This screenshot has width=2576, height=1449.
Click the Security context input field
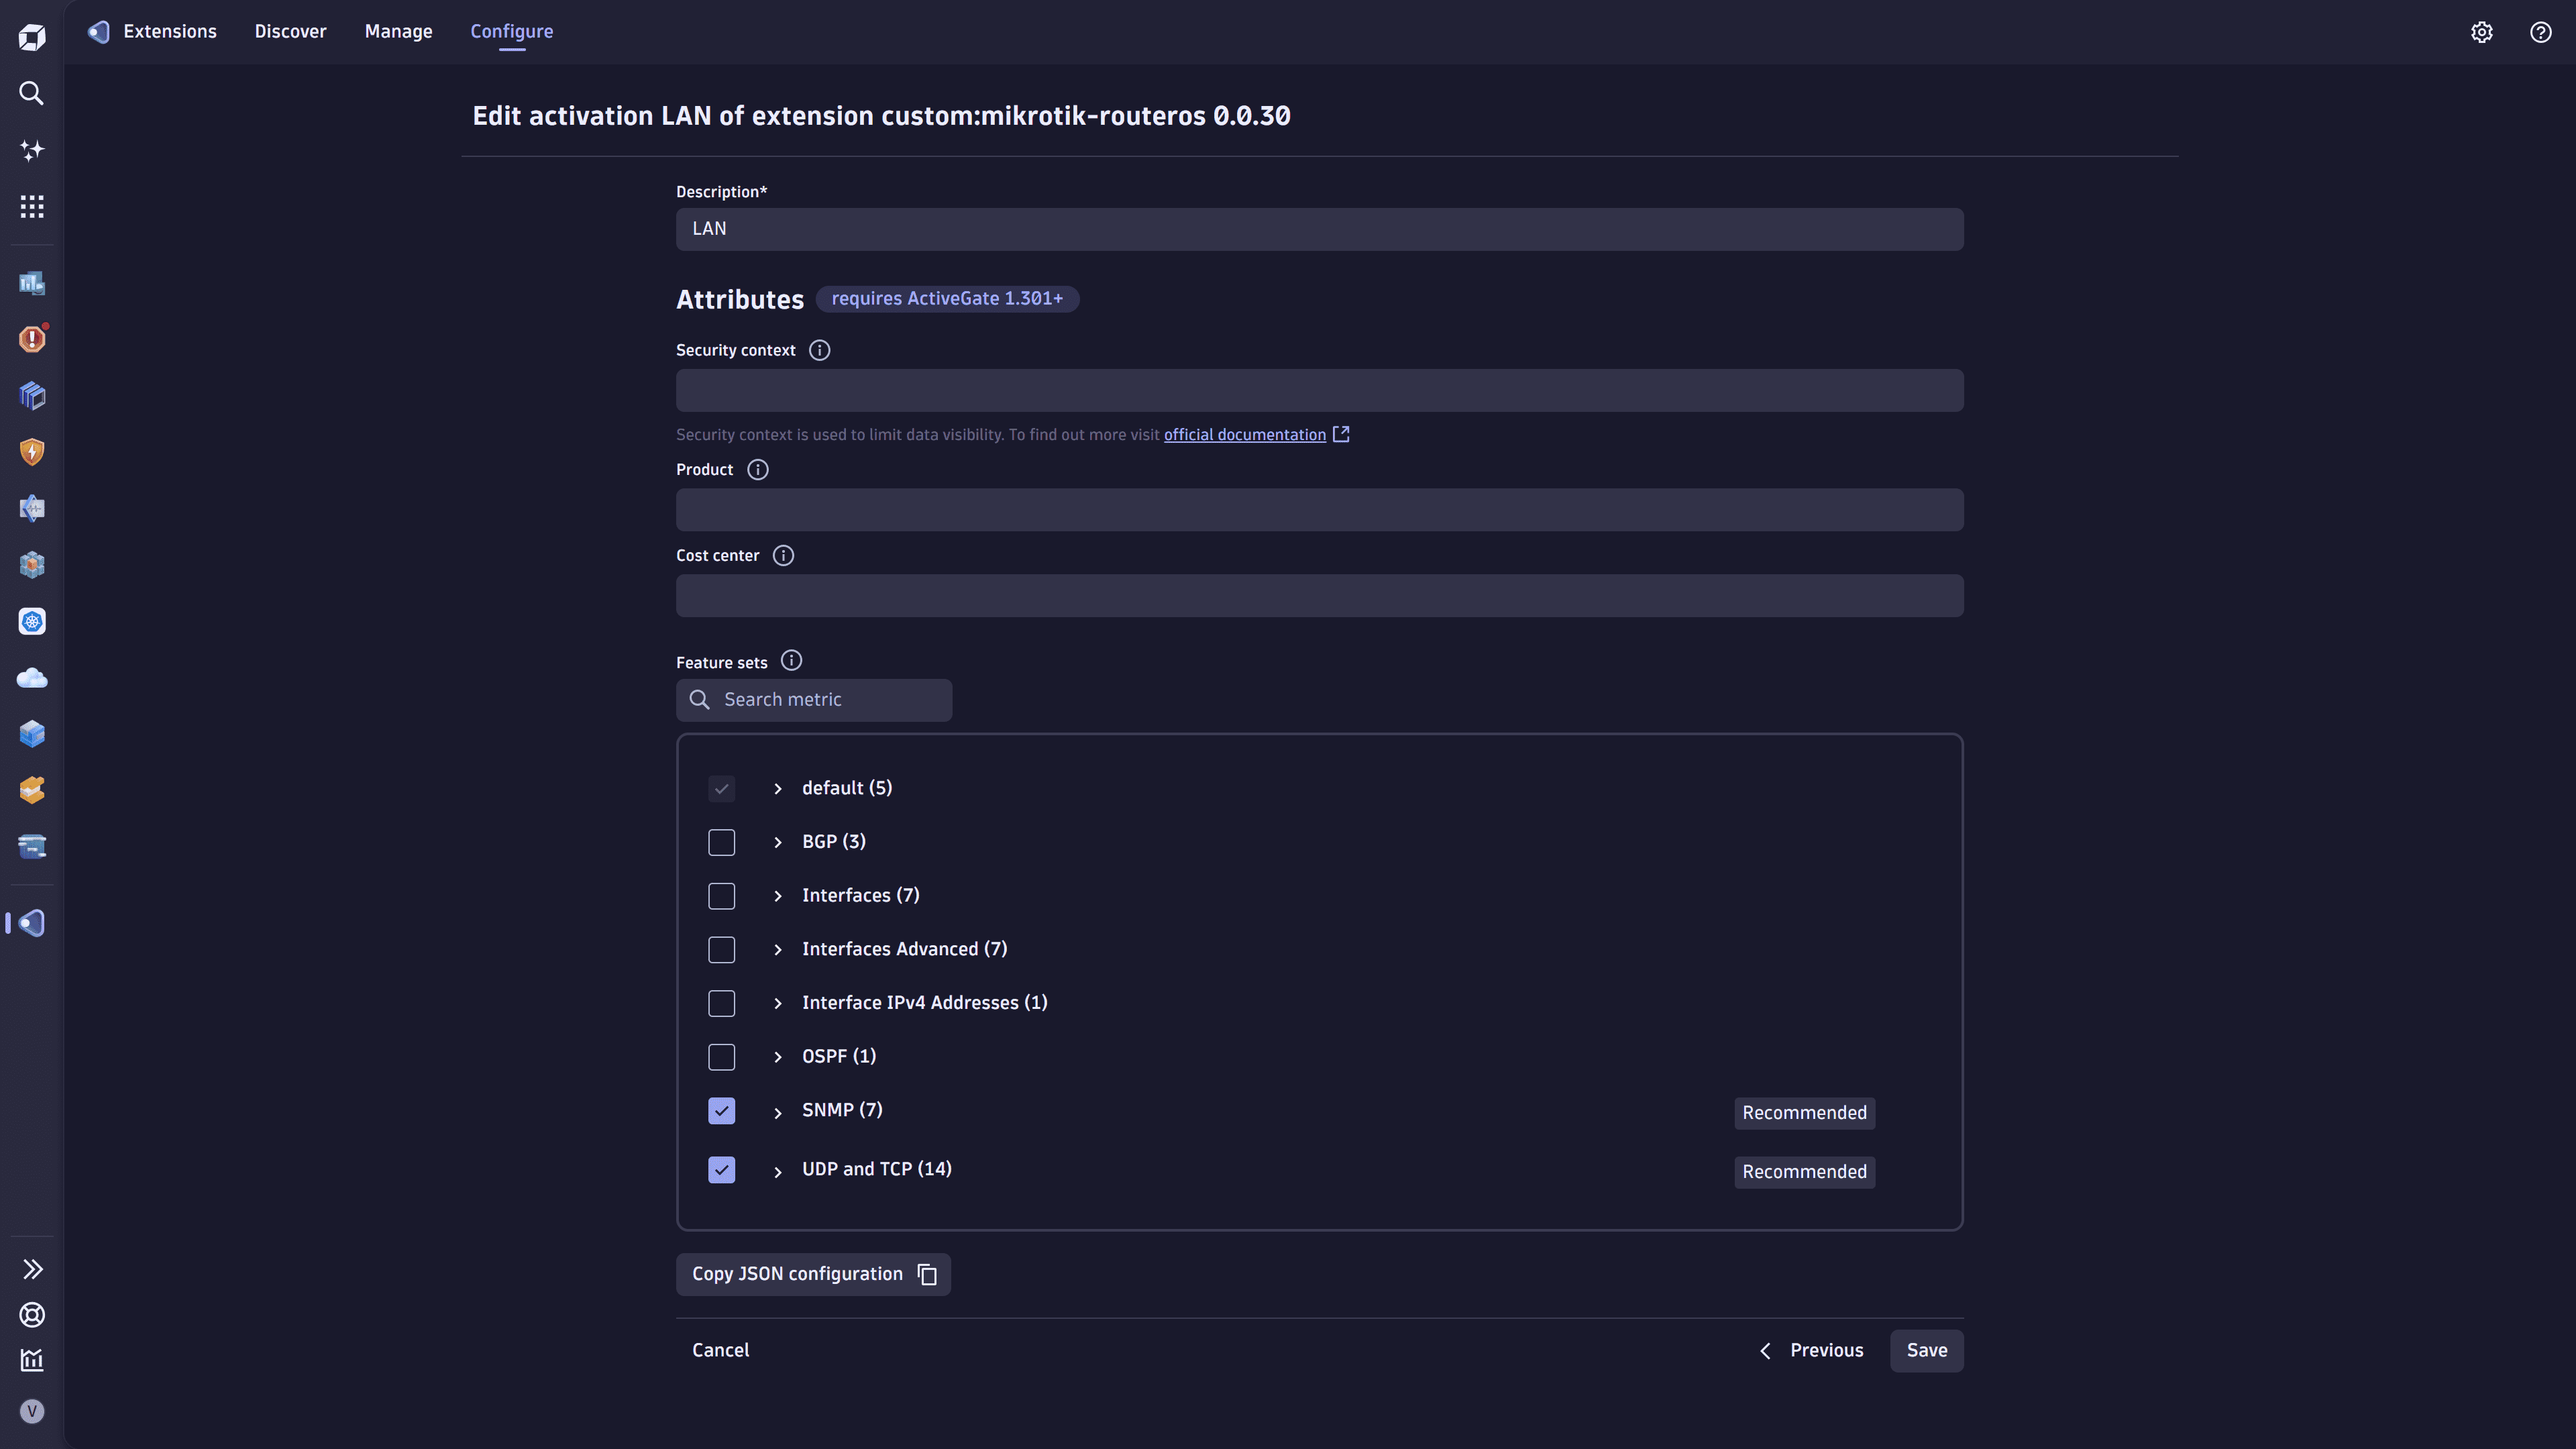[1319, 390]
